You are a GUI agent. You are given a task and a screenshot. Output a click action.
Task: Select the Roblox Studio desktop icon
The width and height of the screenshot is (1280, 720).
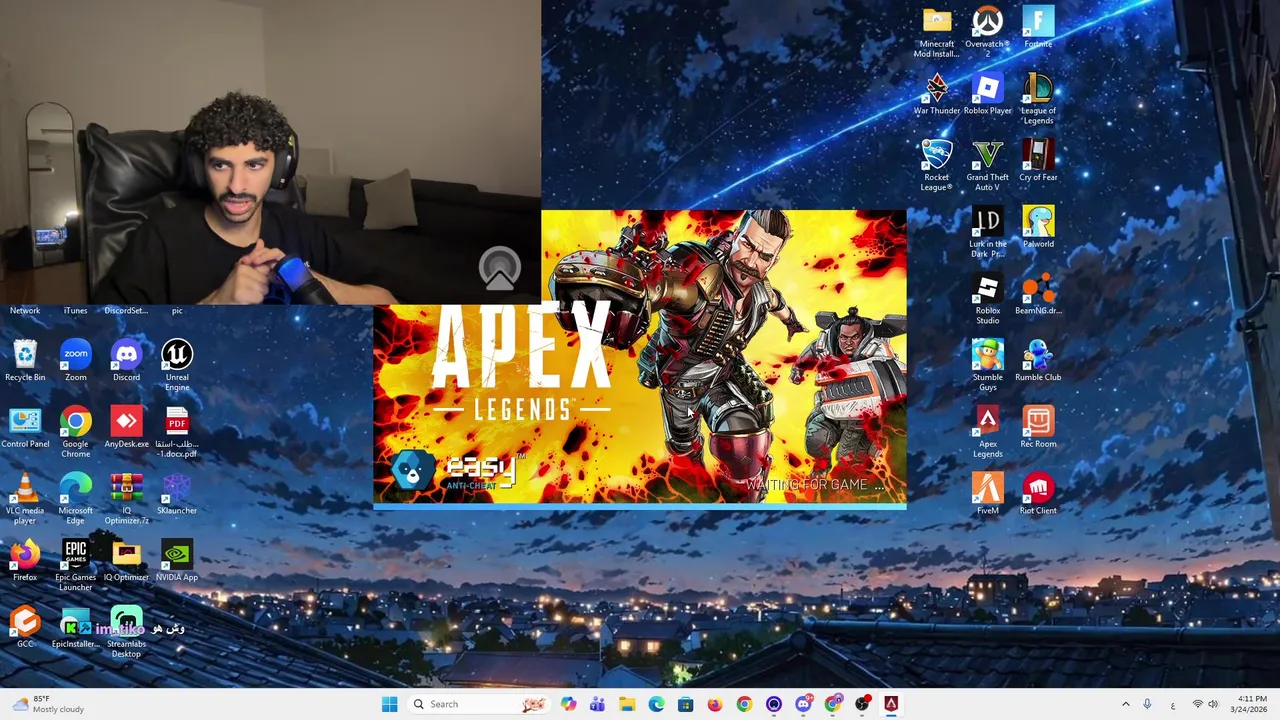click(x=987, y=299)
